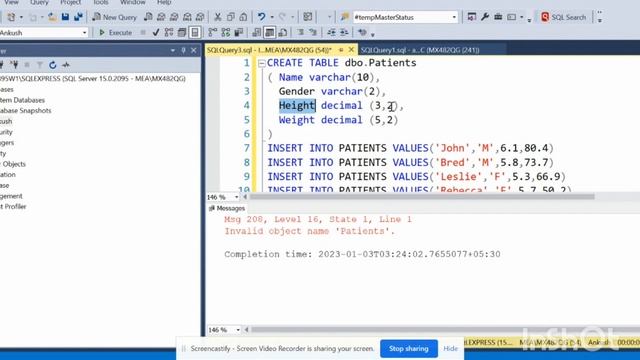
Task: Click the Save All icon
Action: 78,17
